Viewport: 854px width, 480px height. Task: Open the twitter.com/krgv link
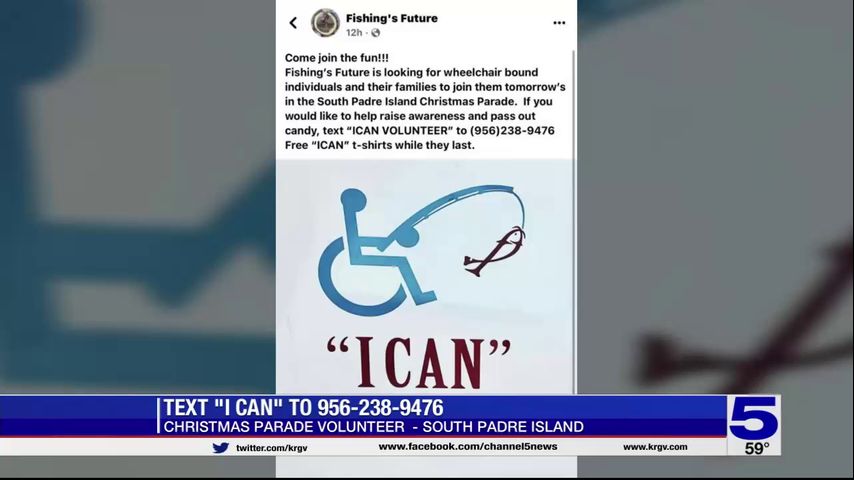271,448
